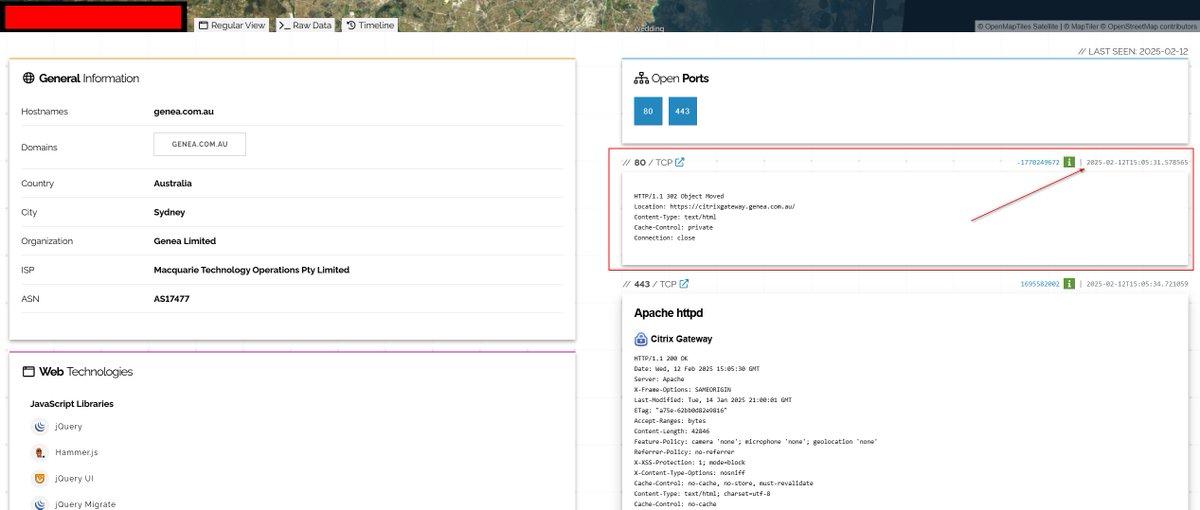Click the Citrix Gateway label
The height and width of the screenshot is (510, 1200).
tap(681, 339)
